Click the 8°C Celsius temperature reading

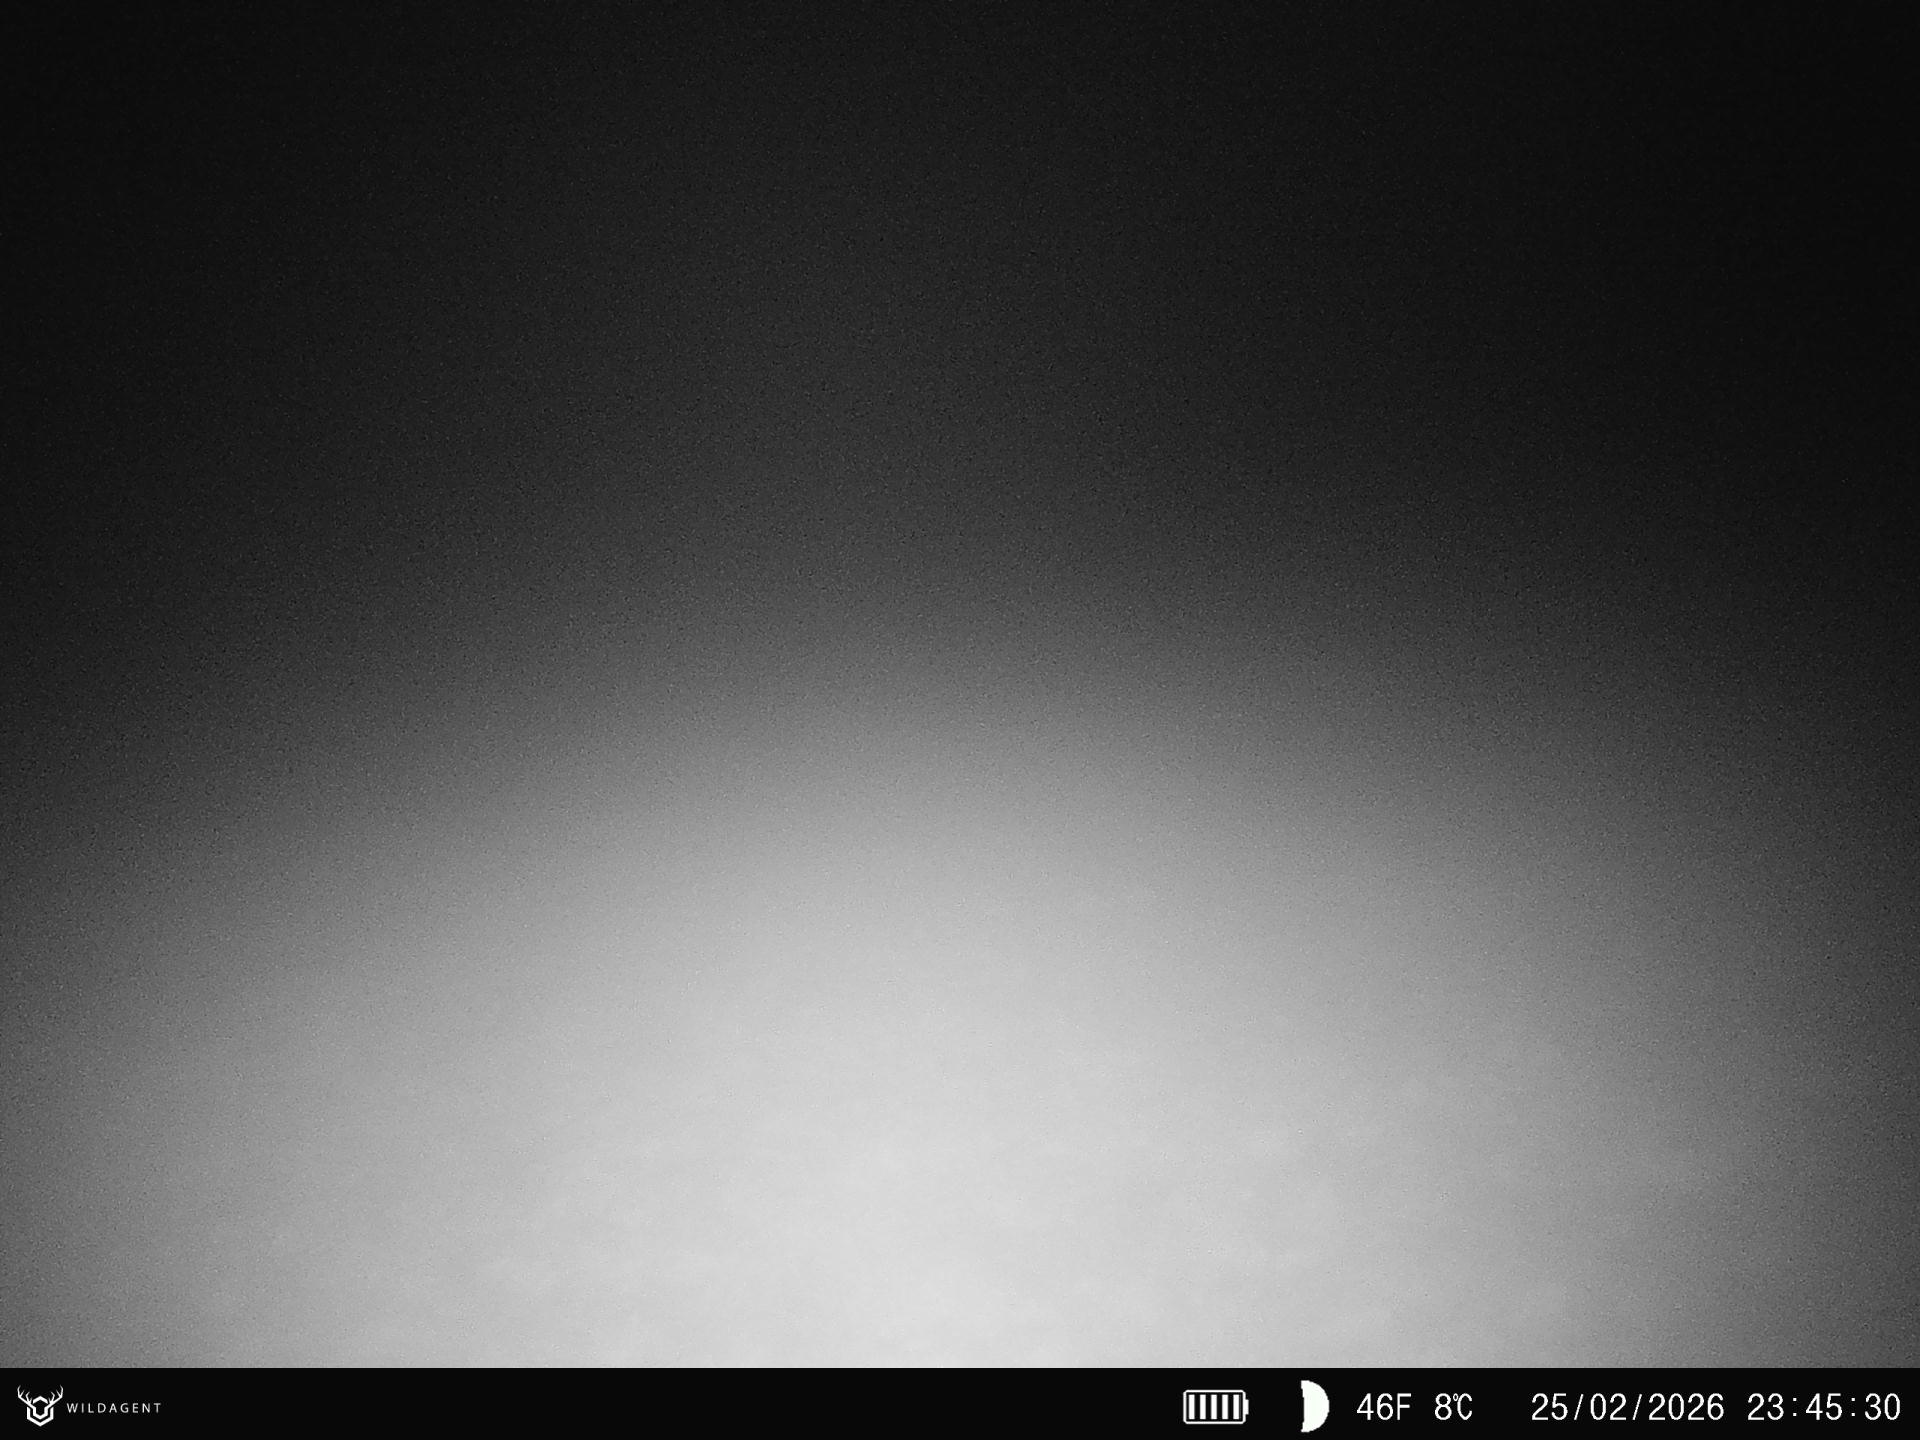click(1453, 1408)
